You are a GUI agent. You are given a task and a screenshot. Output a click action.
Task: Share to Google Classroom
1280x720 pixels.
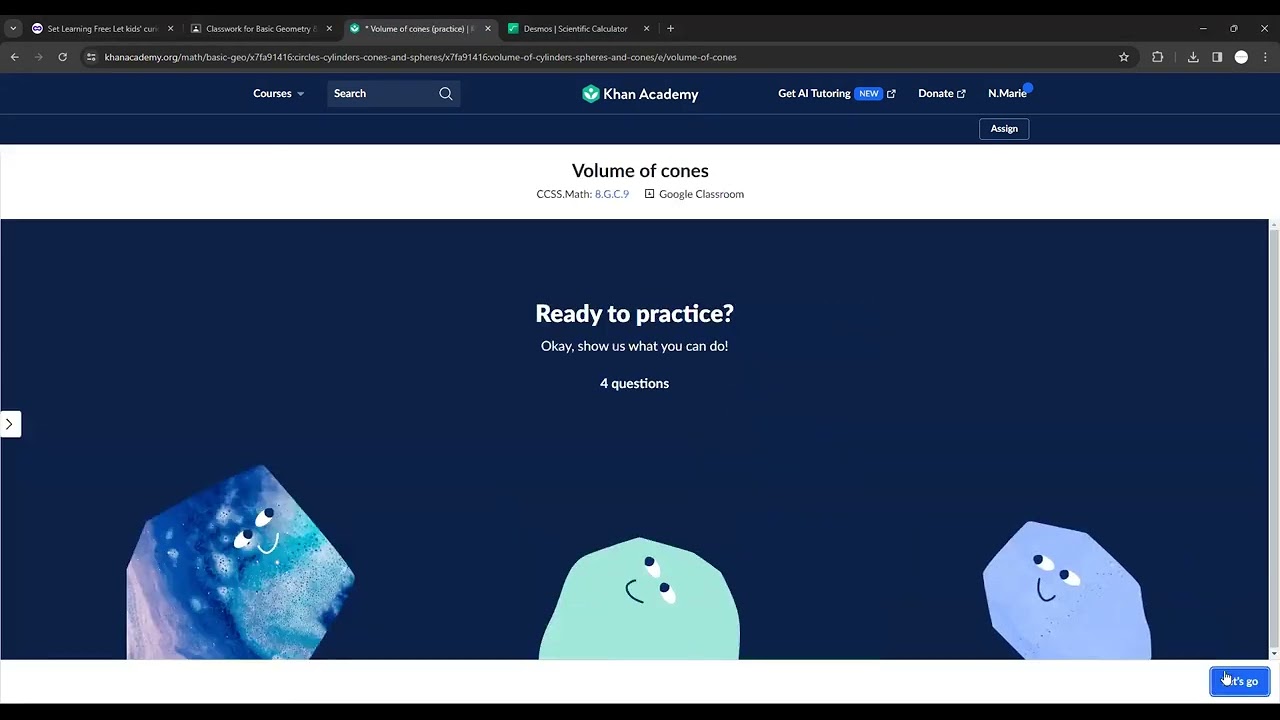694,194
